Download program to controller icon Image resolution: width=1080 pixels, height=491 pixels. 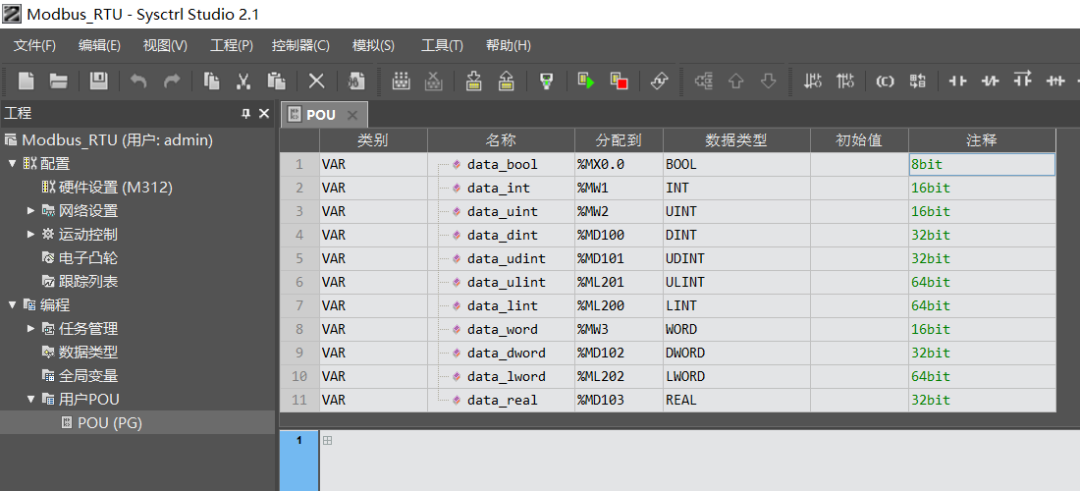pos(473,81)
